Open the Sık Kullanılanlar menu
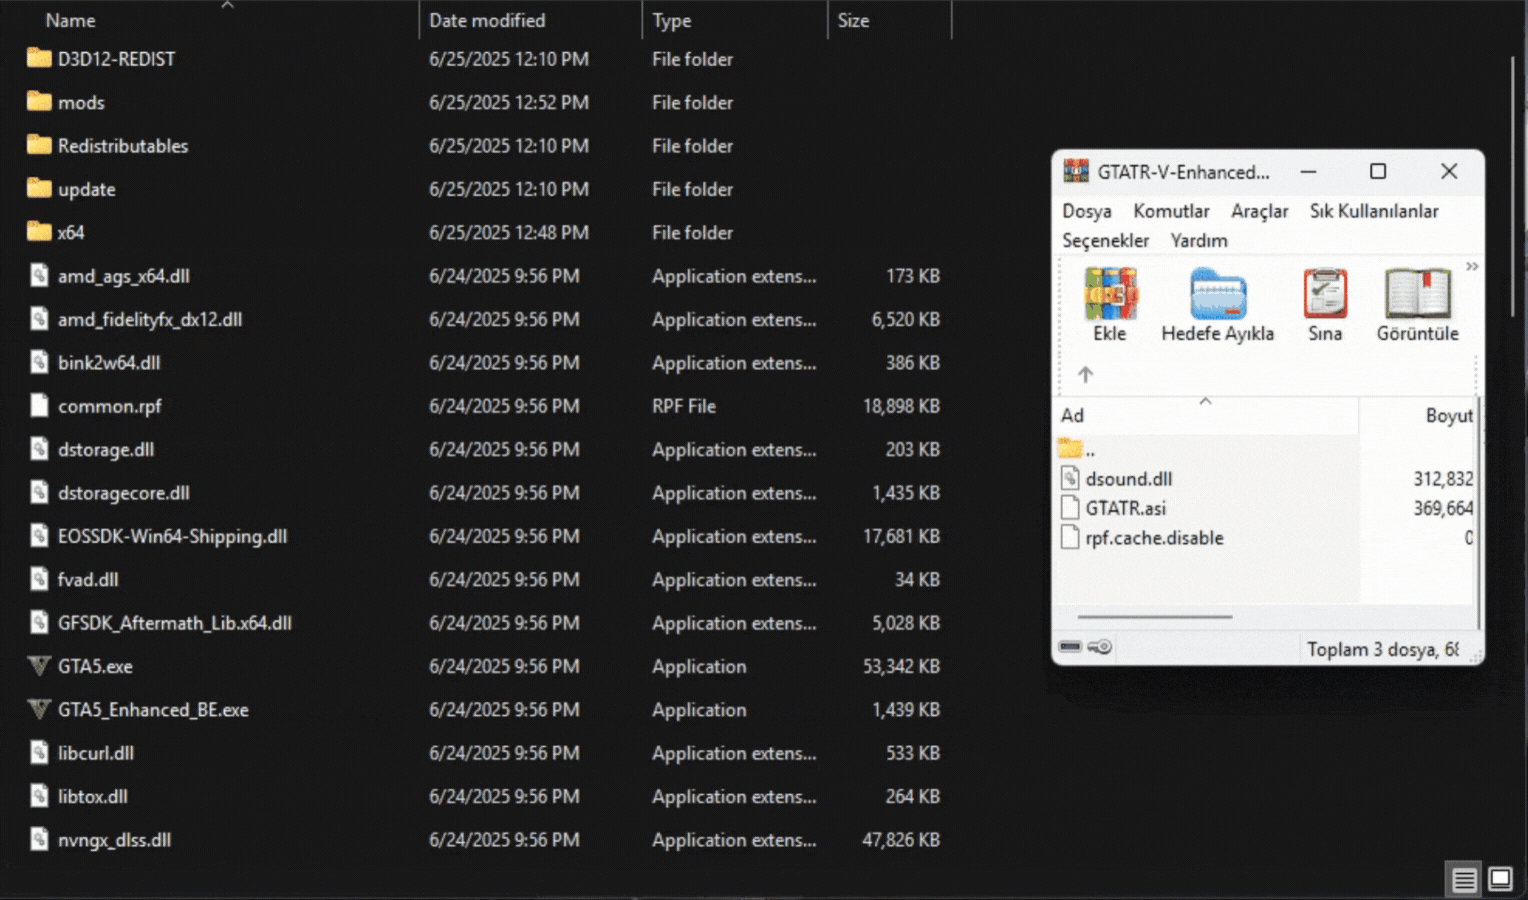 click(1374, 211)
